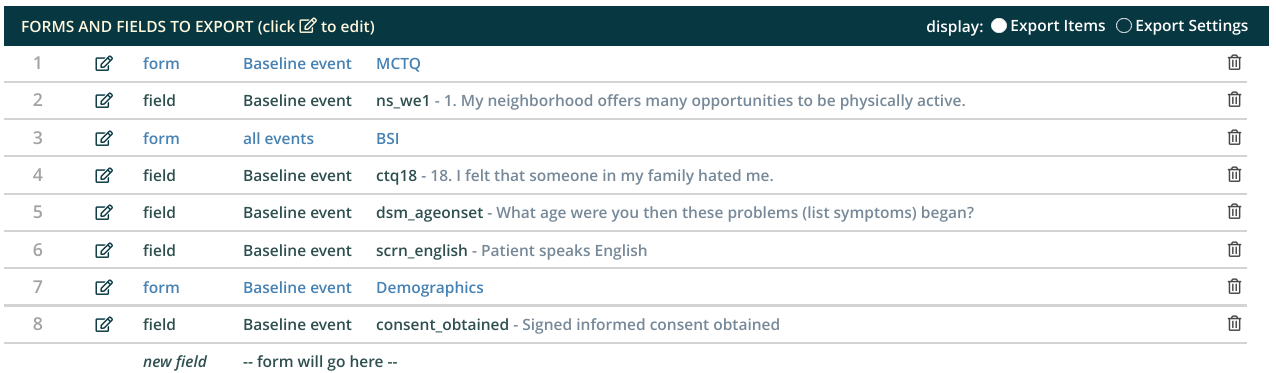Click the BSI form name

(x=388, y=138)
